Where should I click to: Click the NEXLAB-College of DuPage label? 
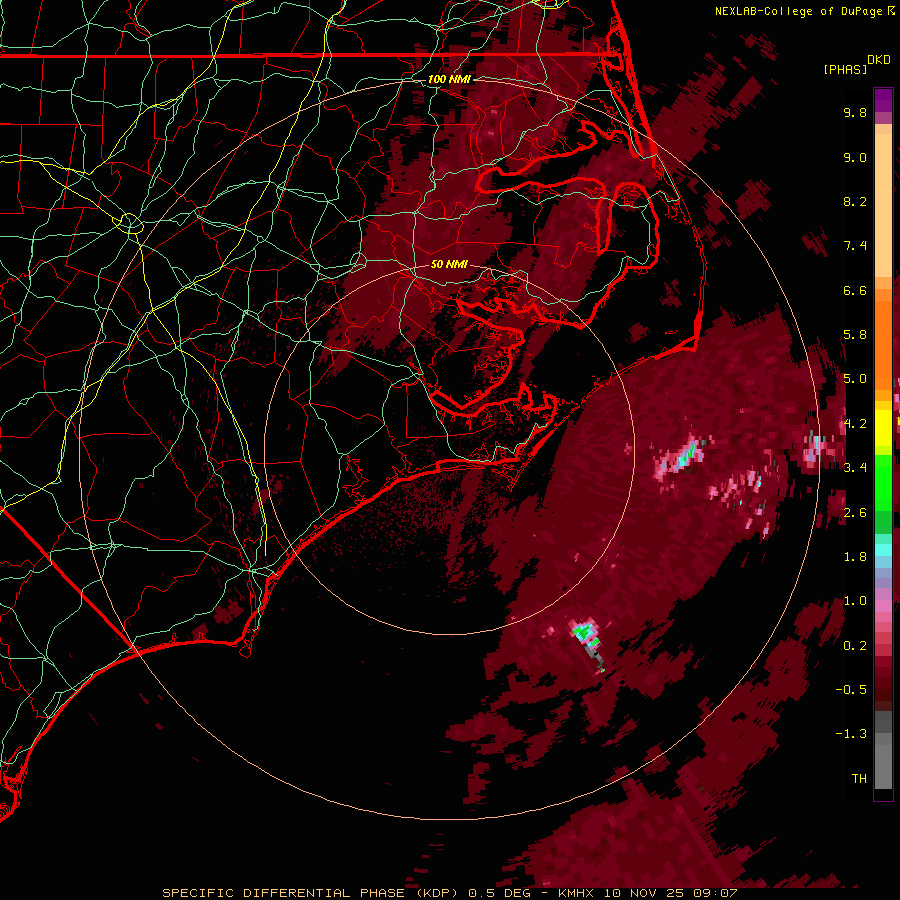pyautogui.click(x=797, y=11)
